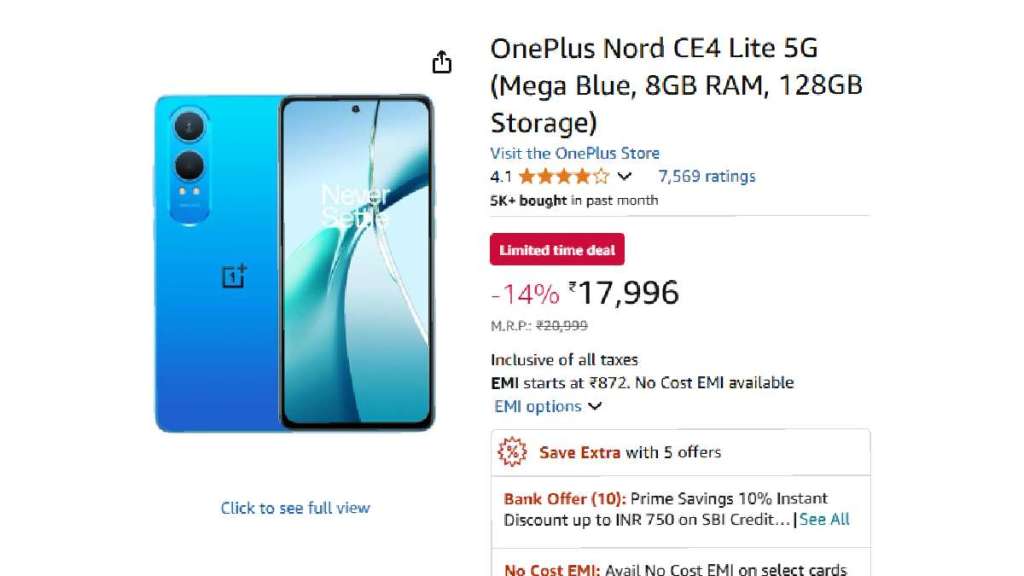Open the OnePlus phone product image
The width and height of the screenshot is (1024, 576).
click(x=294, y=263)
